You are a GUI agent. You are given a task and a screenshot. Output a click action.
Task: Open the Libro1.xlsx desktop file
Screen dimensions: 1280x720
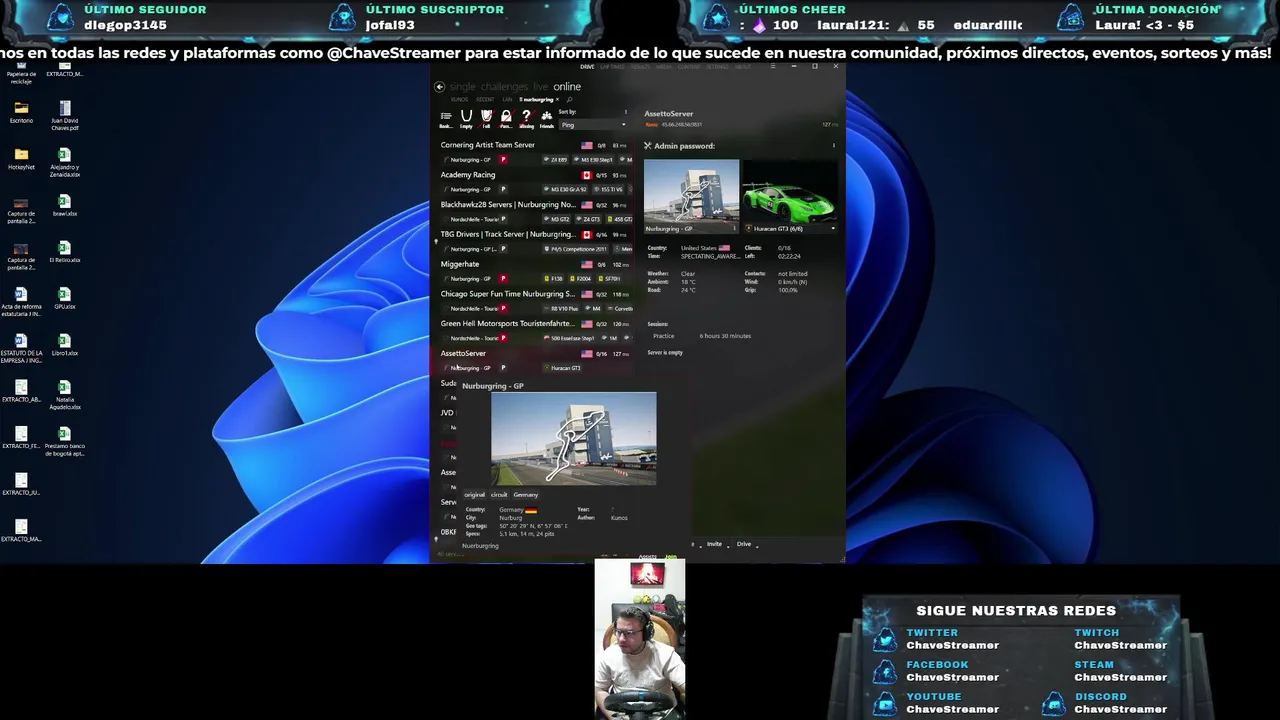65,345
